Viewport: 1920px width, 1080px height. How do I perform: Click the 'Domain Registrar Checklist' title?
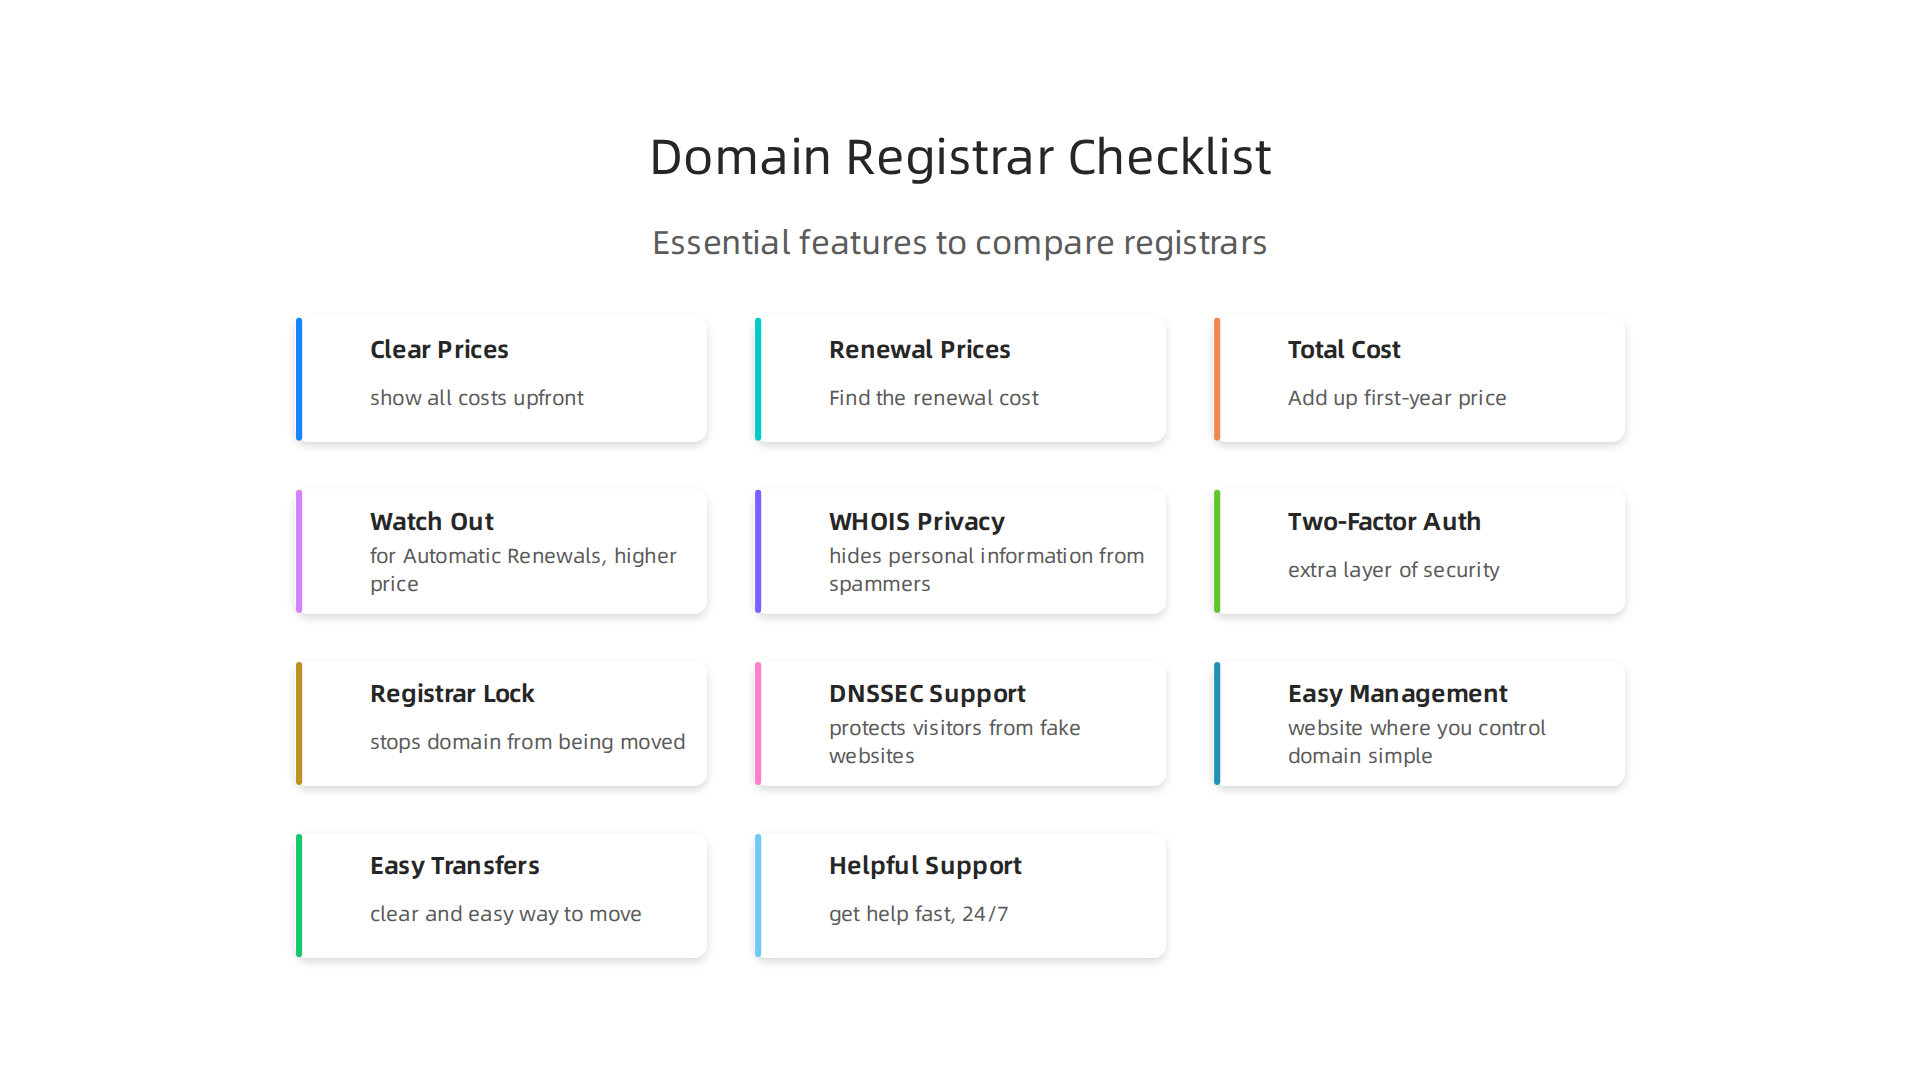[x=960, y=157]
